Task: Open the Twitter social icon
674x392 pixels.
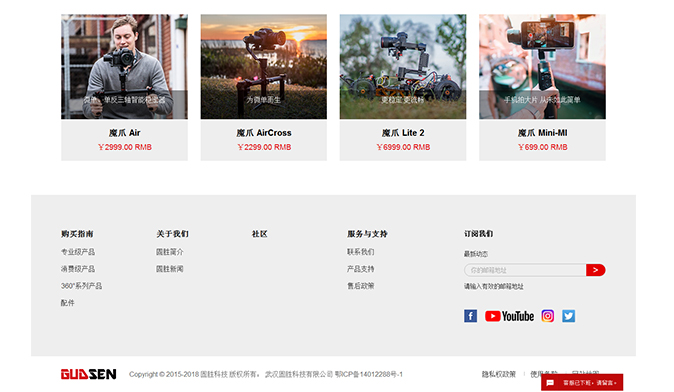Action: [568, 316]
